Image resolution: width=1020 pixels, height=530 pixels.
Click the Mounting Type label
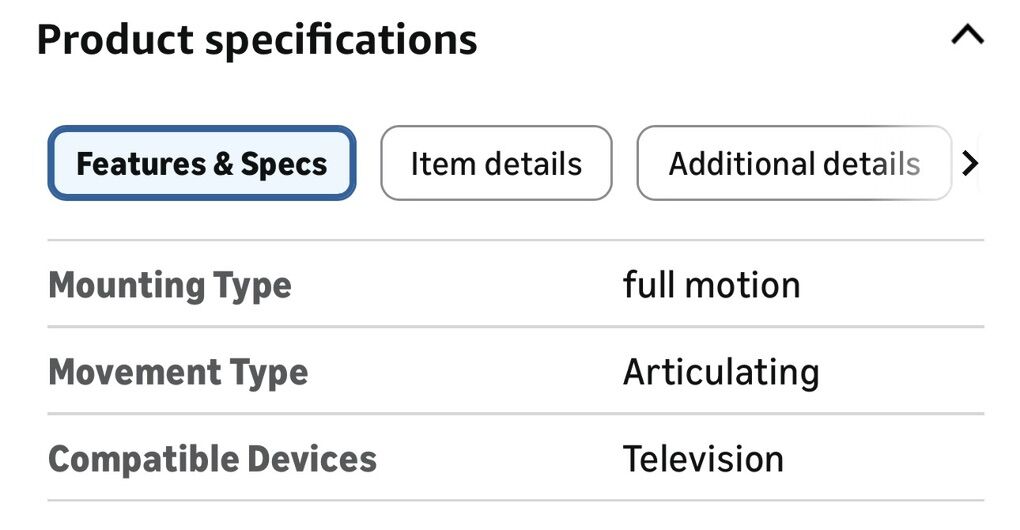(170, 286)
